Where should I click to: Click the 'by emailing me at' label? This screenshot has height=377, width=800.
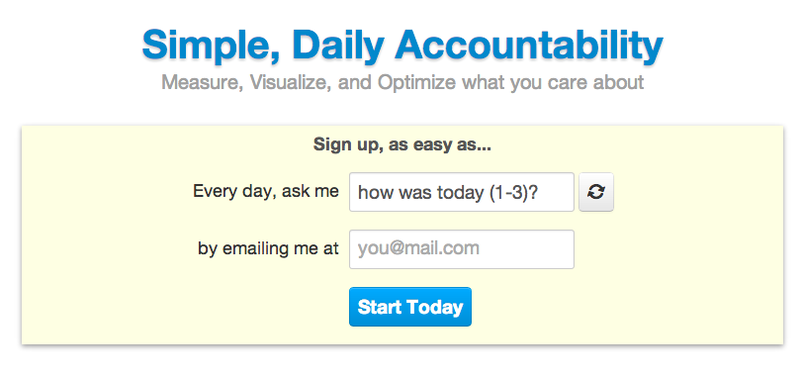coord(268,248)
